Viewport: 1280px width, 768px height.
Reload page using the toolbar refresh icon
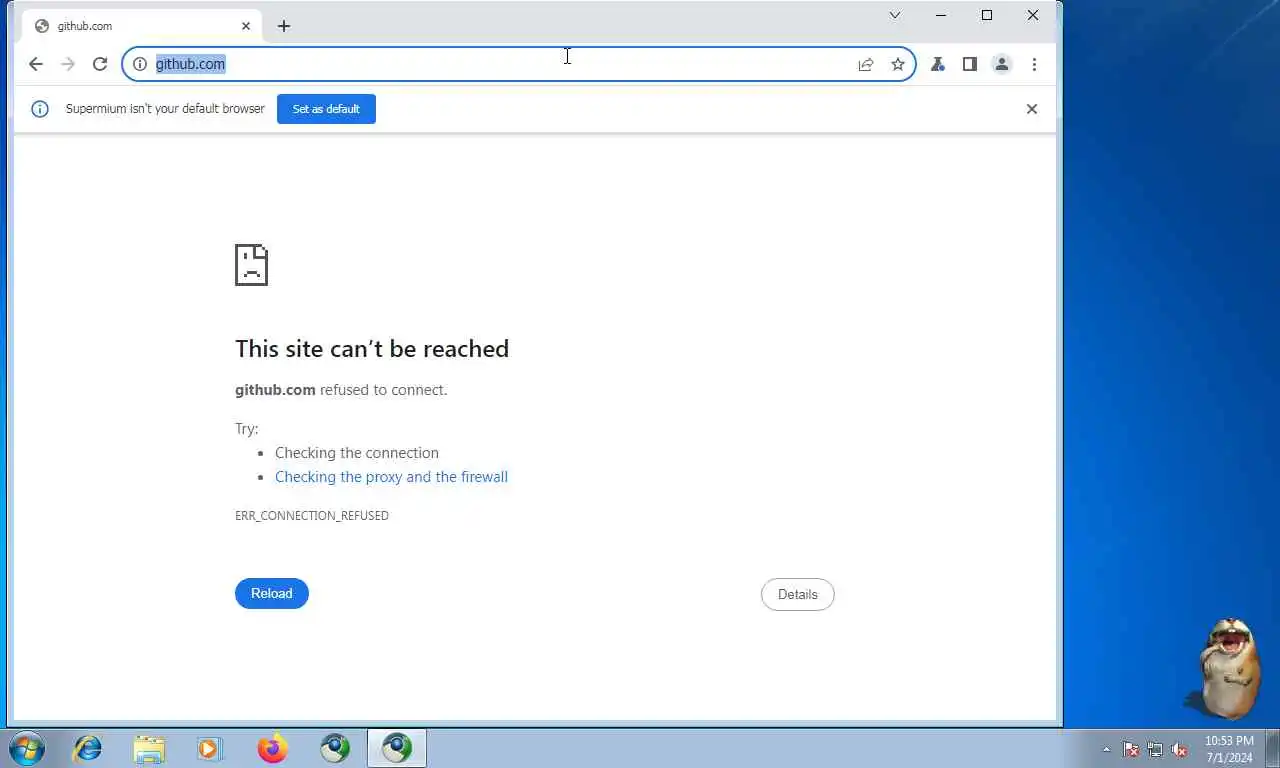(x=100, y=64)
